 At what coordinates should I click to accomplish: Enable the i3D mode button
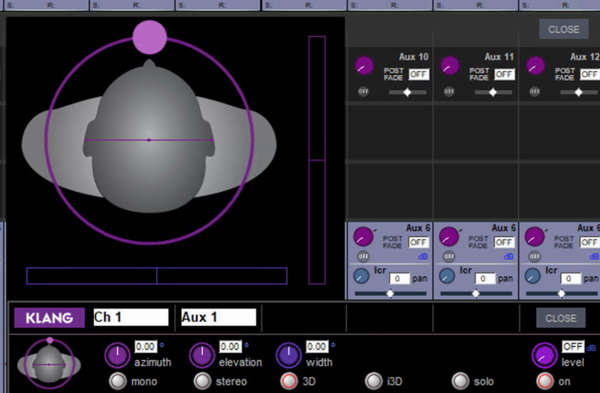click(x=373, y=381)
